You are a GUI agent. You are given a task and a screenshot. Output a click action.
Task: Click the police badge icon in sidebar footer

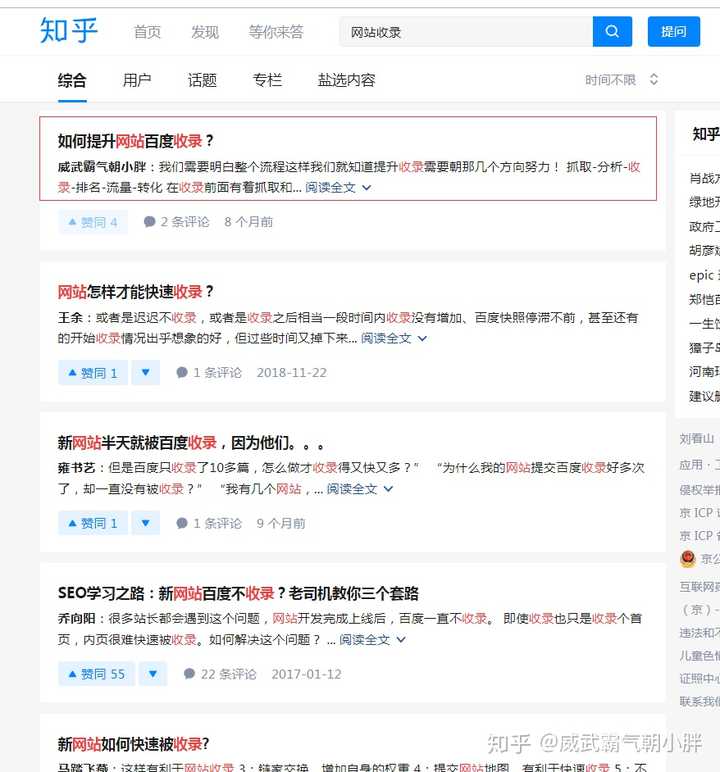[688, 559]
